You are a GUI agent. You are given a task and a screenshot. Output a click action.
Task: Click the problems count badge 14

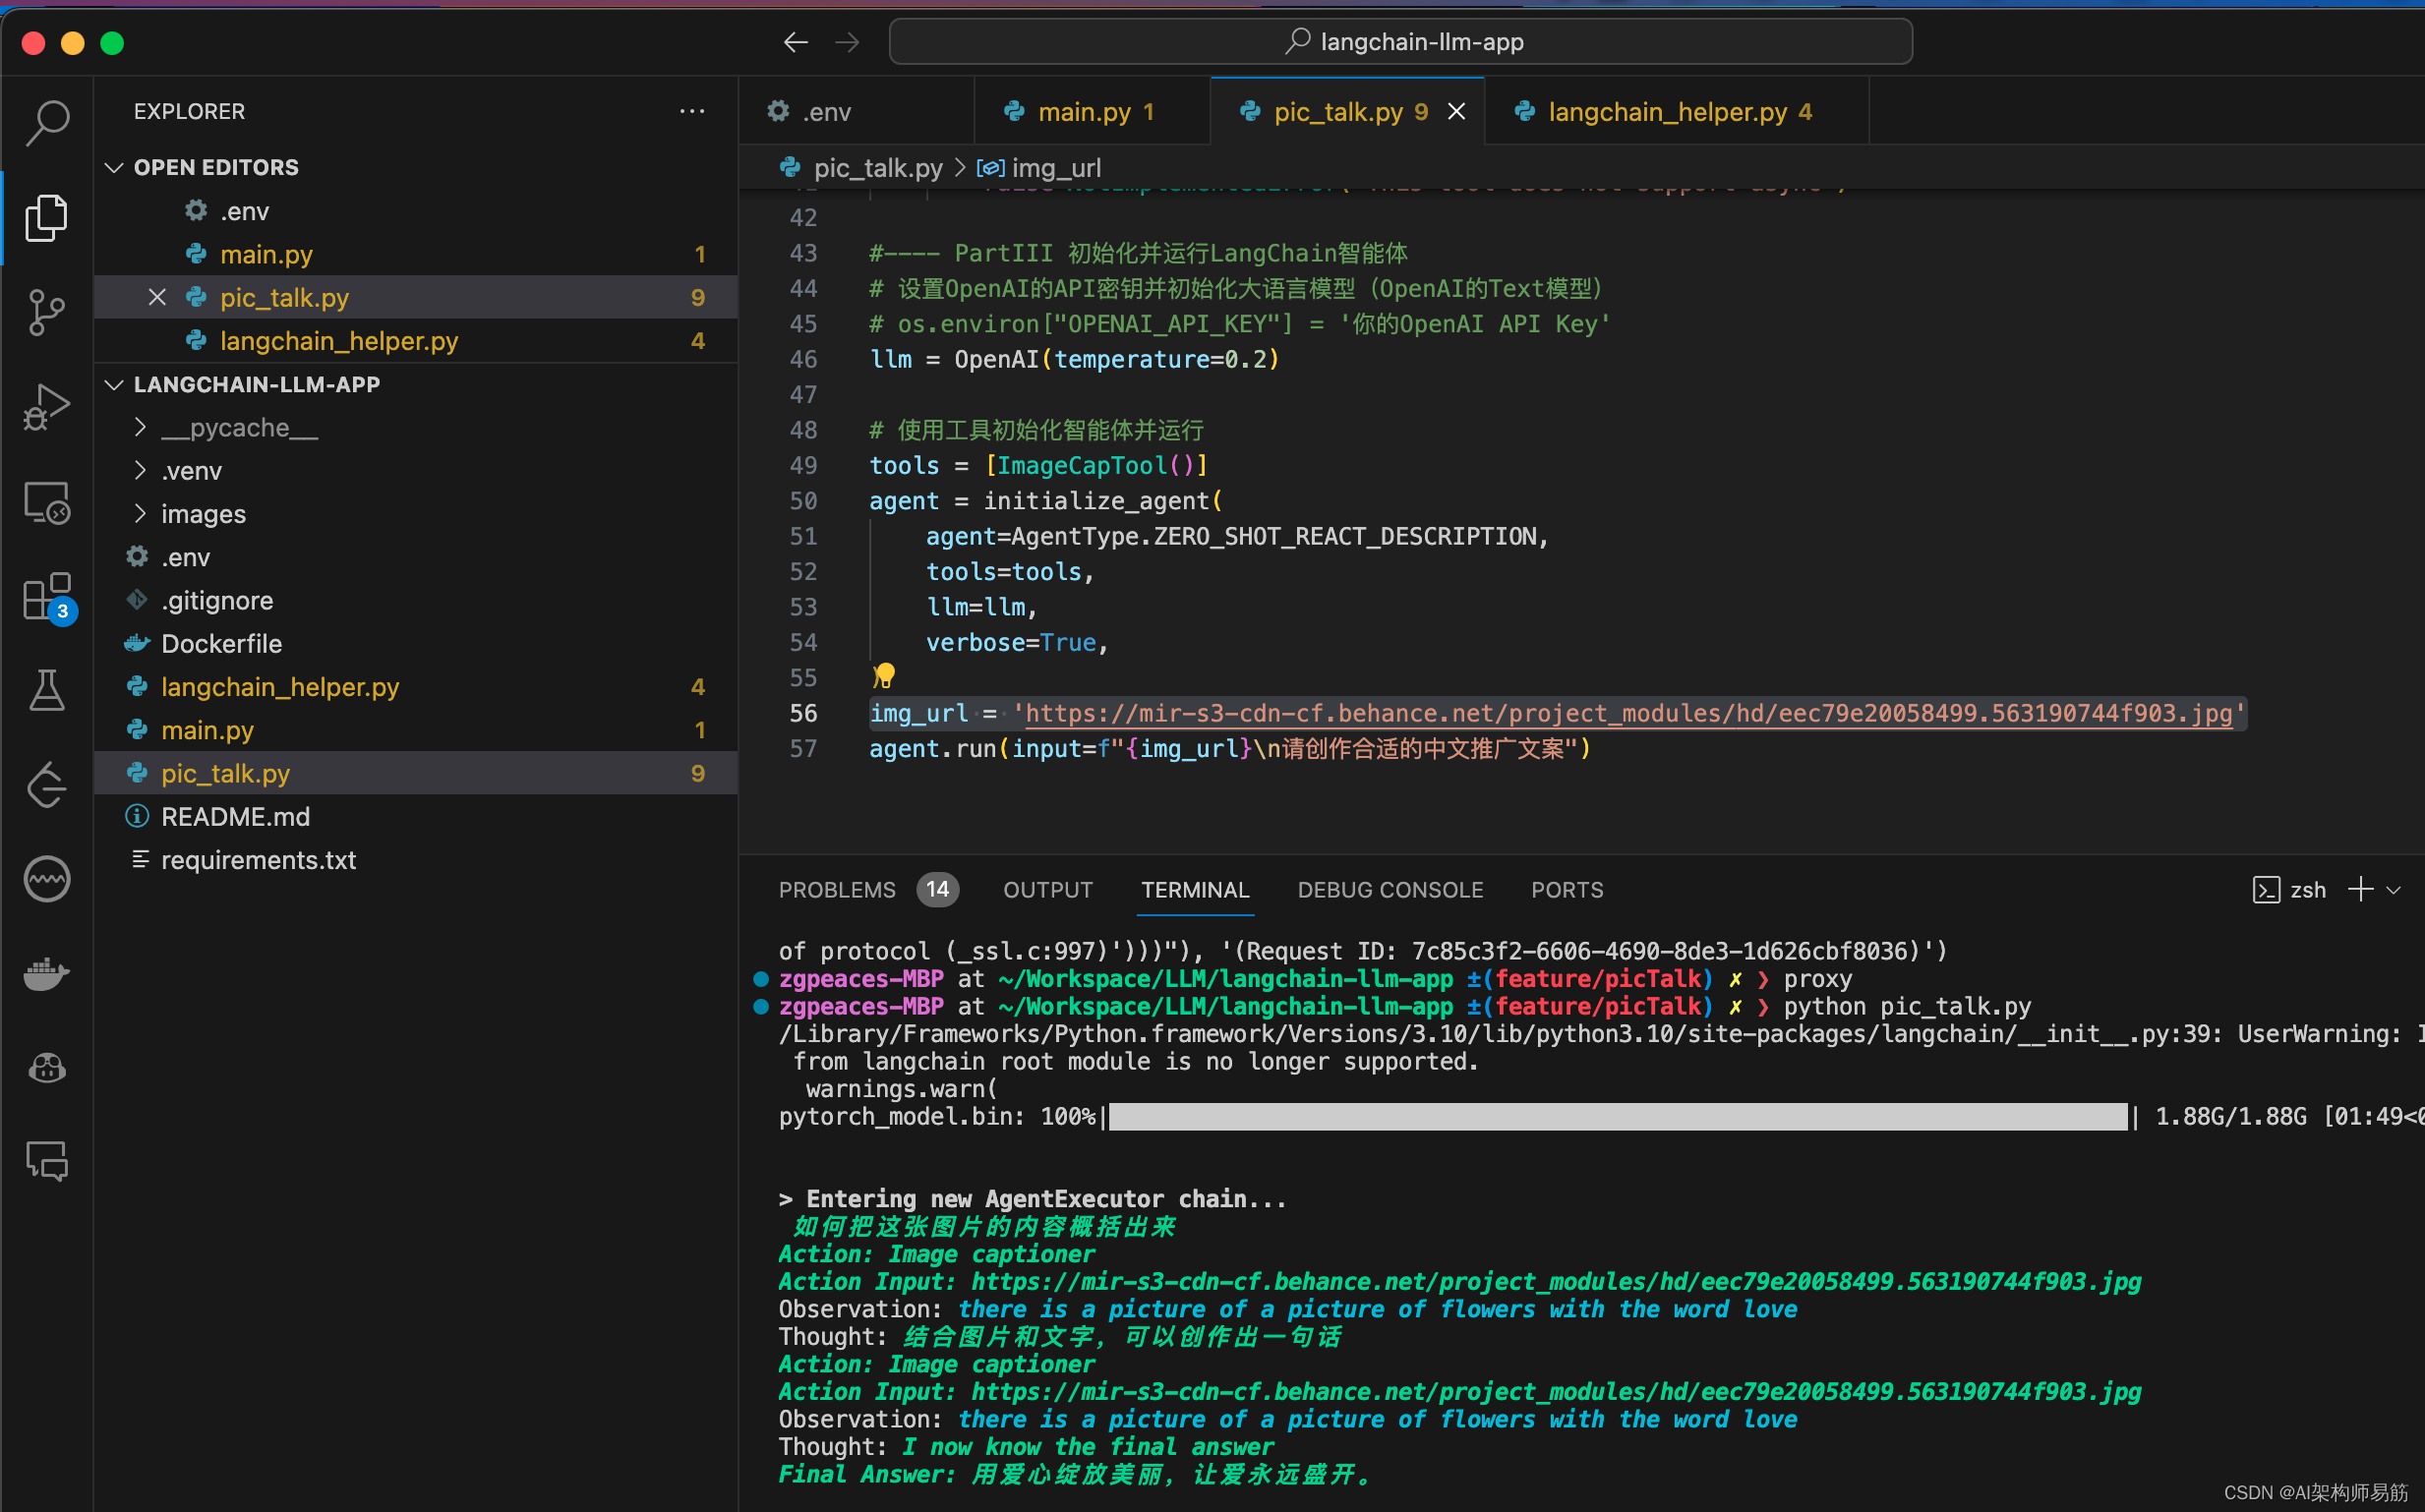937,889
